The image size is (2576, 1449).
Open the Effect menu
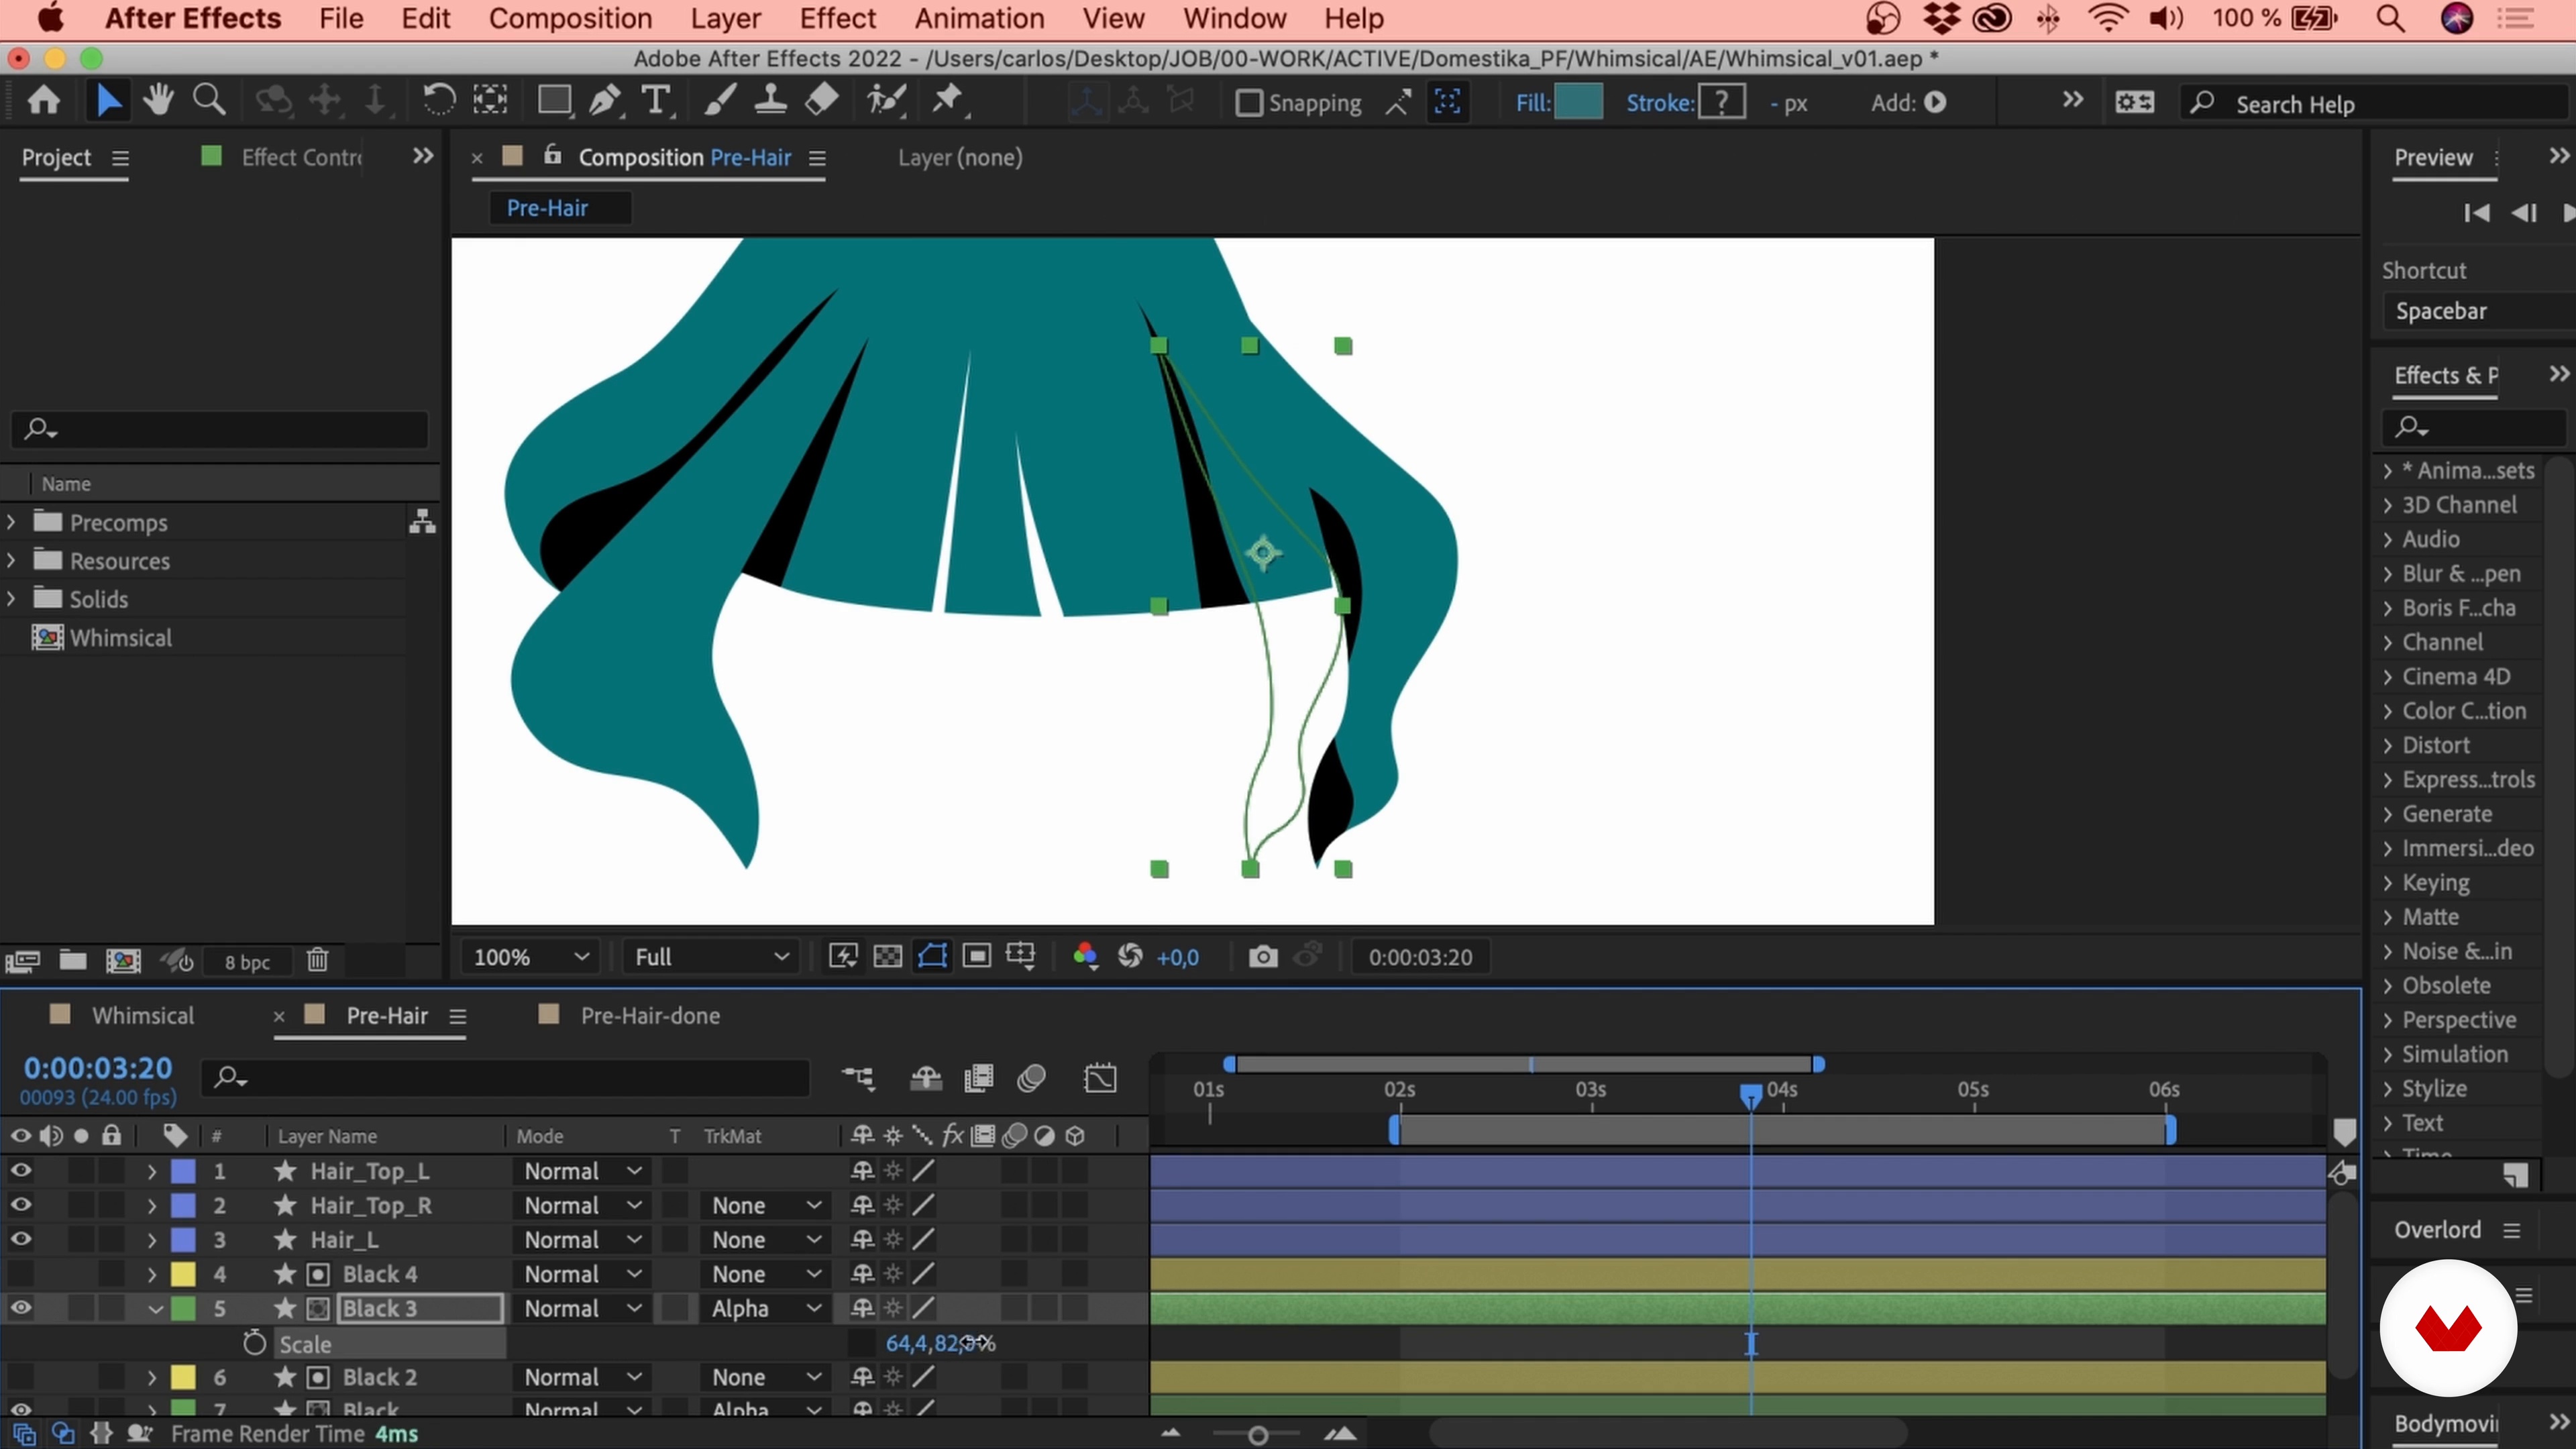pyautogui.click(x=837, y=18)
